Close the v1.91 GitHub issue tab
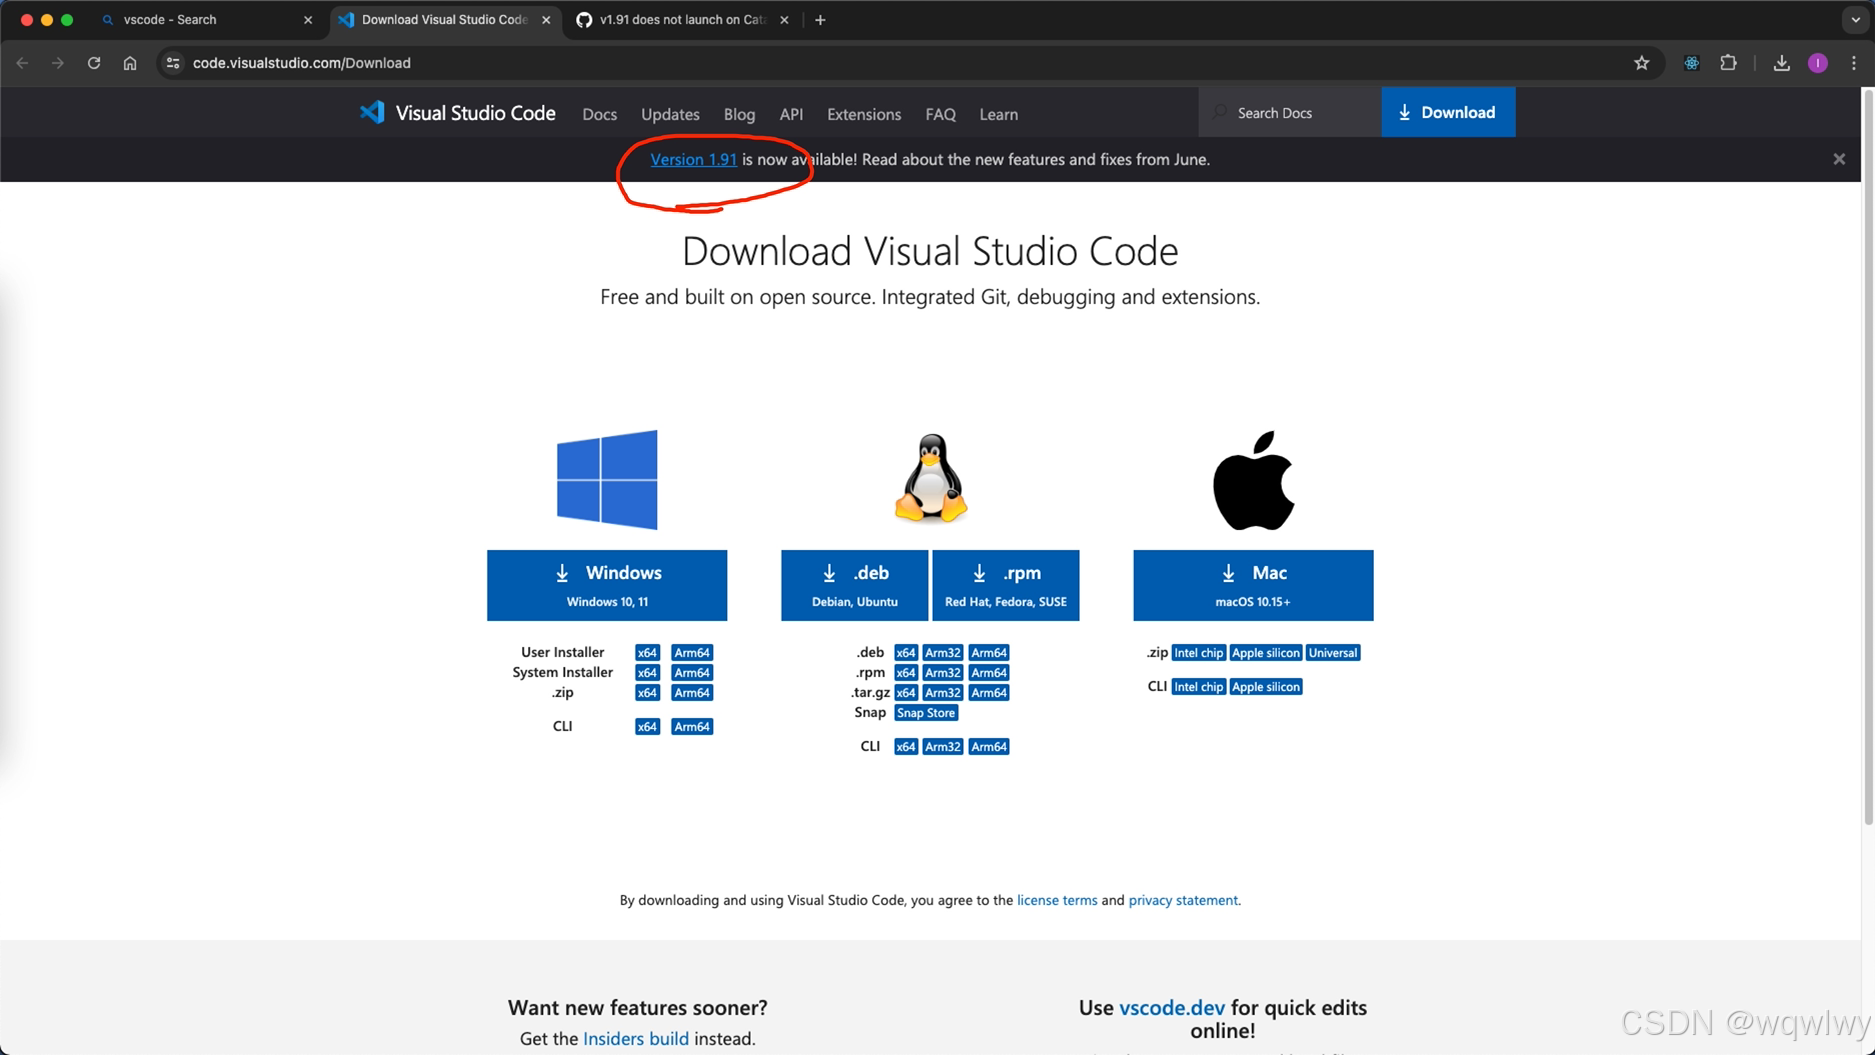This screenshot has width=1875, height=1055. 783,20
